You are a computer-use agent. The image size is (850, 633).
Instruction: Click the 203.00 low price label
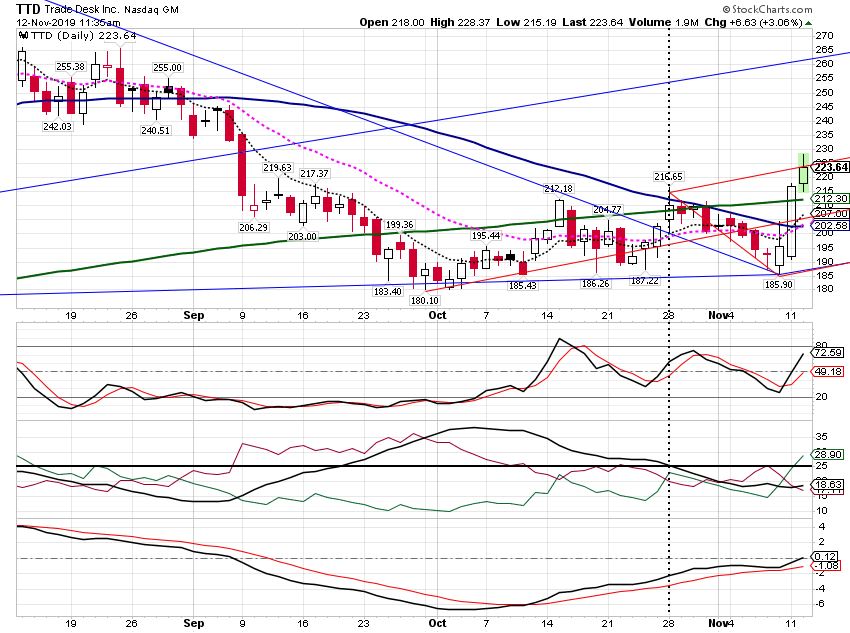coord(302,237)
